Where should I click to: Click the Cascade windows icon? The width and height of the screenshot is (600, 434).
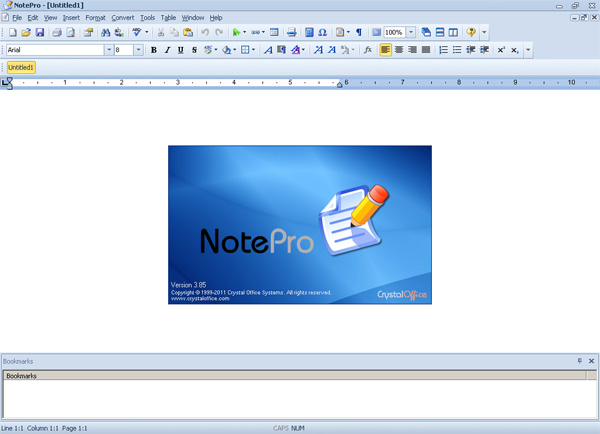[x=426, y=33]
